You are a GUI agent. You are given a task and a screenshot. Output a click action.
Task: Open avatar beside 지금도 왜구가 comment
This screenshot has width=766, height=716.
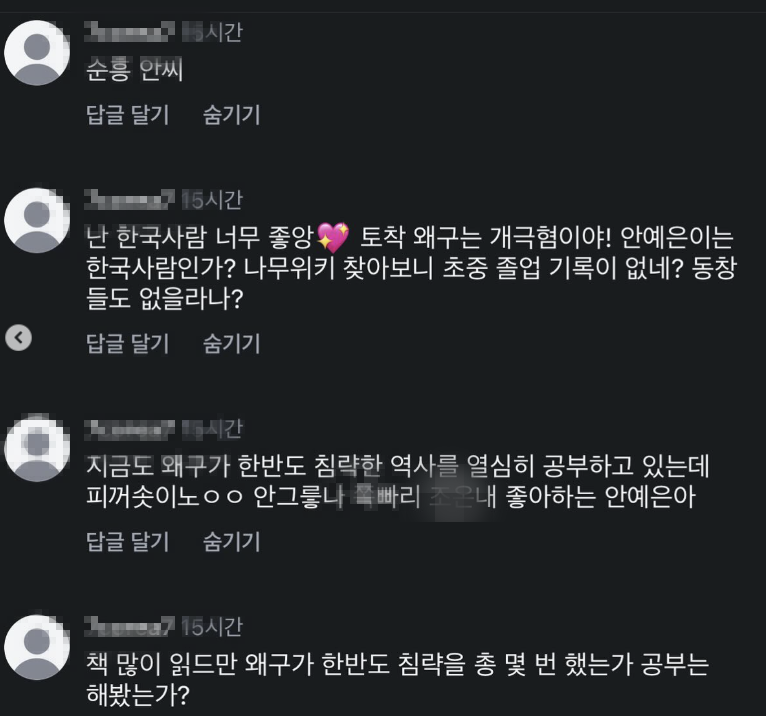pyautogui.click(x=37, y=448)
